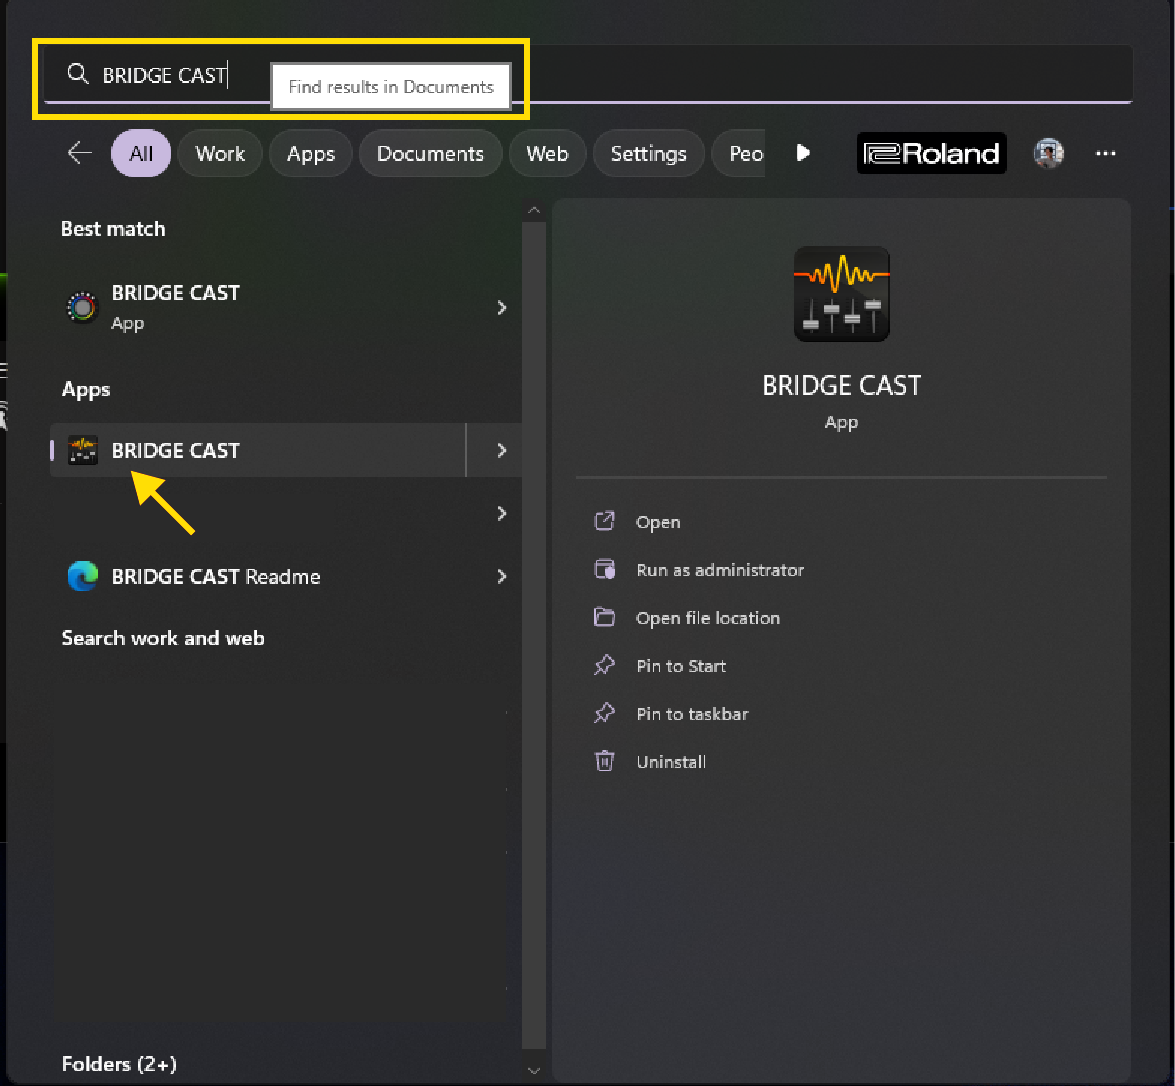The image size is (1175, 1086).
Task: Click the Open icon for BRIDGE CAST
Action: [x=604, y=521]
